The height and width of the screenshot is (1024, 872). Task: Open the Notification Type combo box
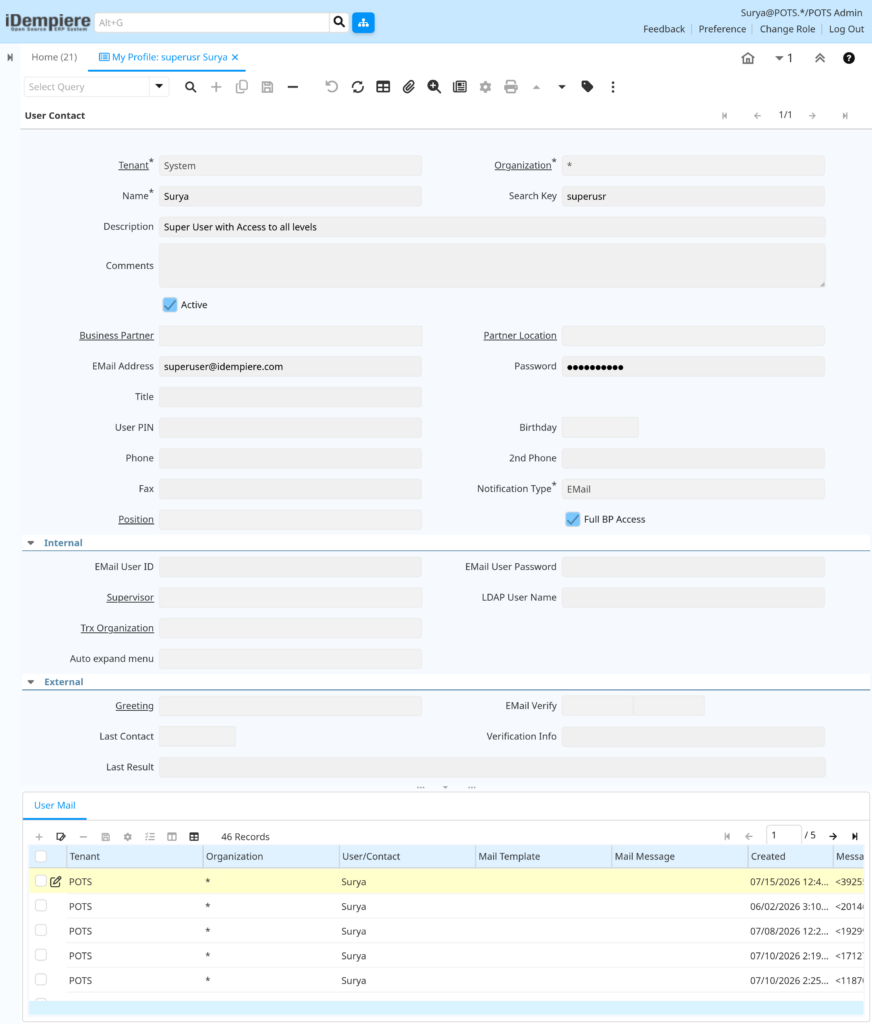tap(693, 489)
